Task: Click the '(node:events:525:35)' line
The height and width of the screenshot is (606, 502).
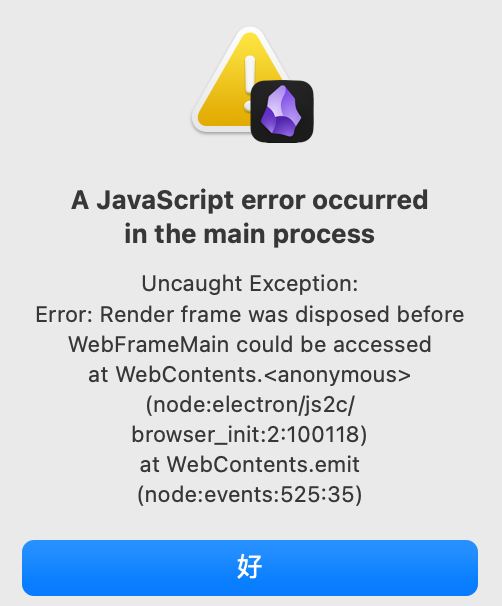Action: (x=250, y=495)
